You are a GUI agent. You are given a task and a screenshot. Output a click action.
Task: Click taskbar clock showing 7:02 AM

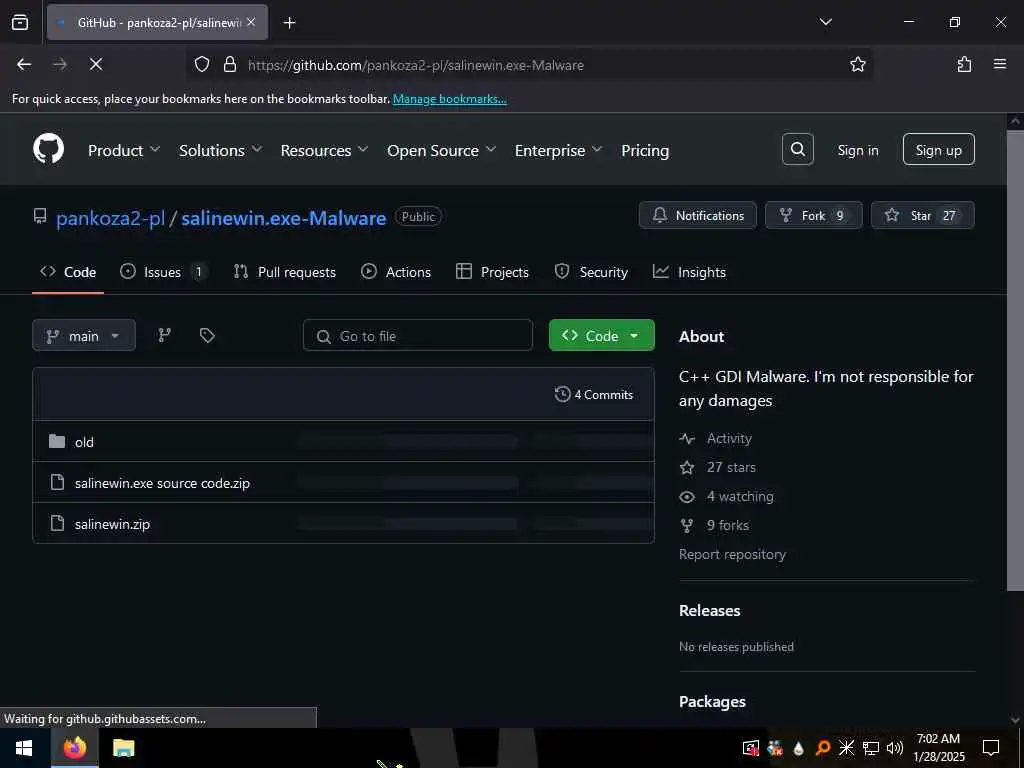tap(938, 748)
